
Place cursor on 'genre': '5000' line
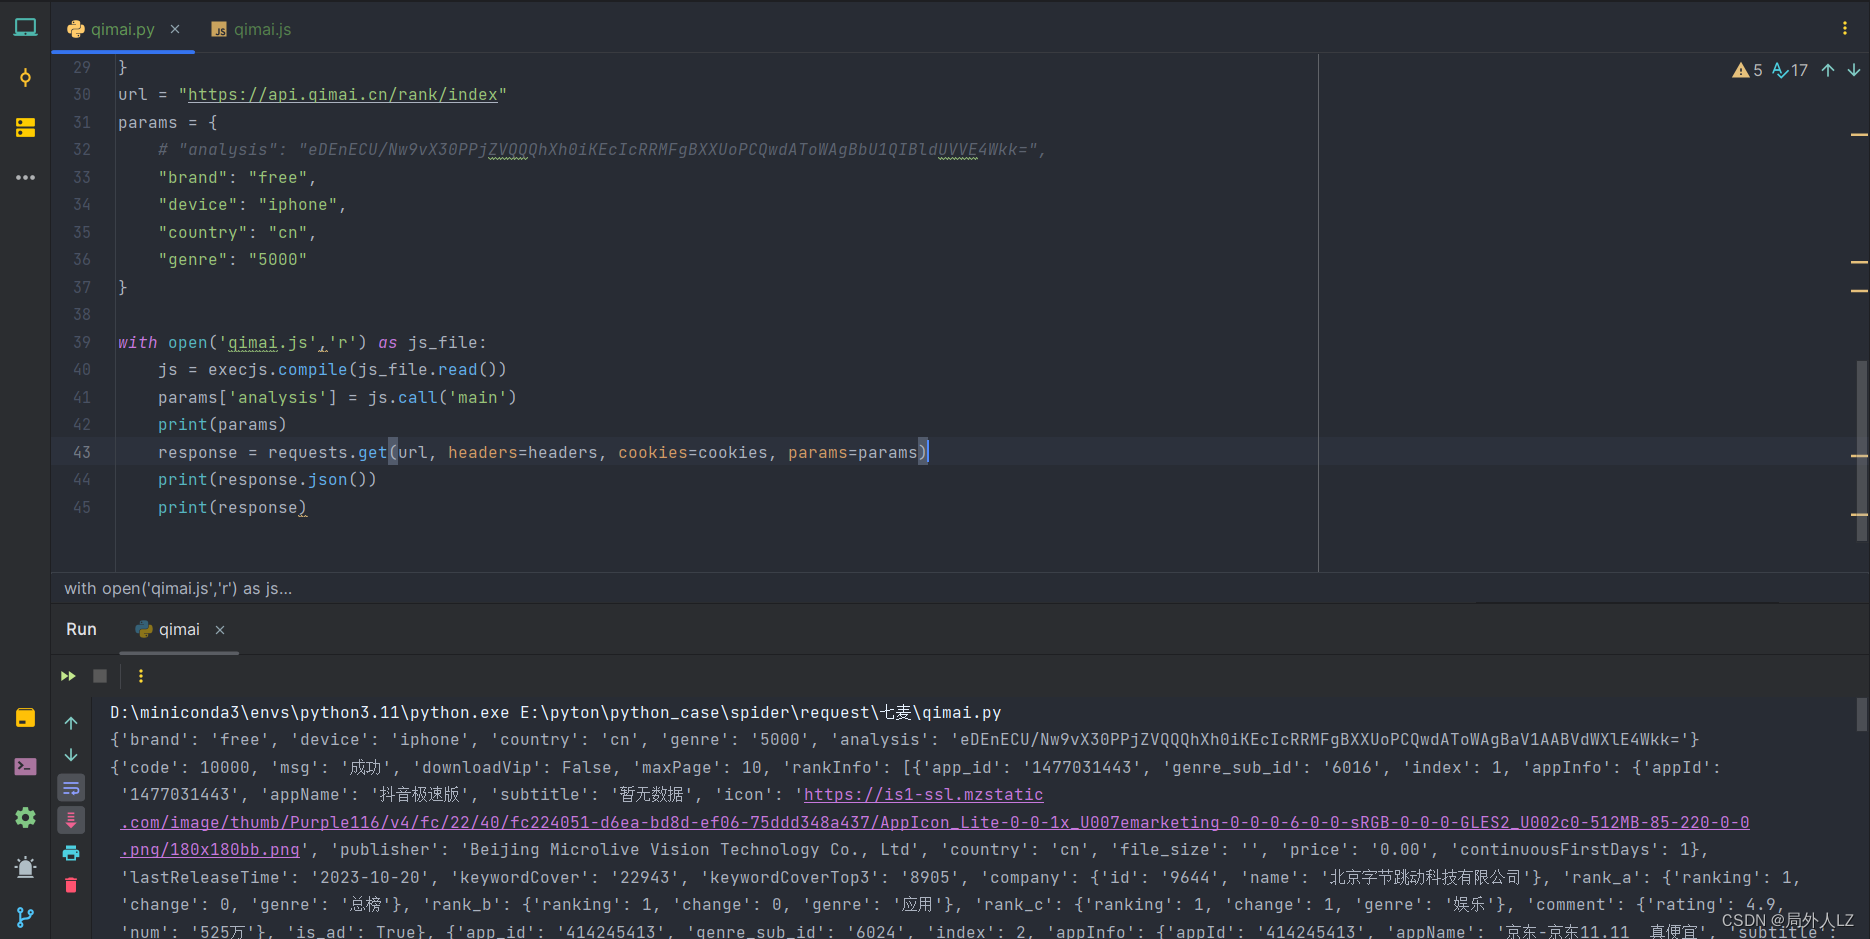(232, 259)
